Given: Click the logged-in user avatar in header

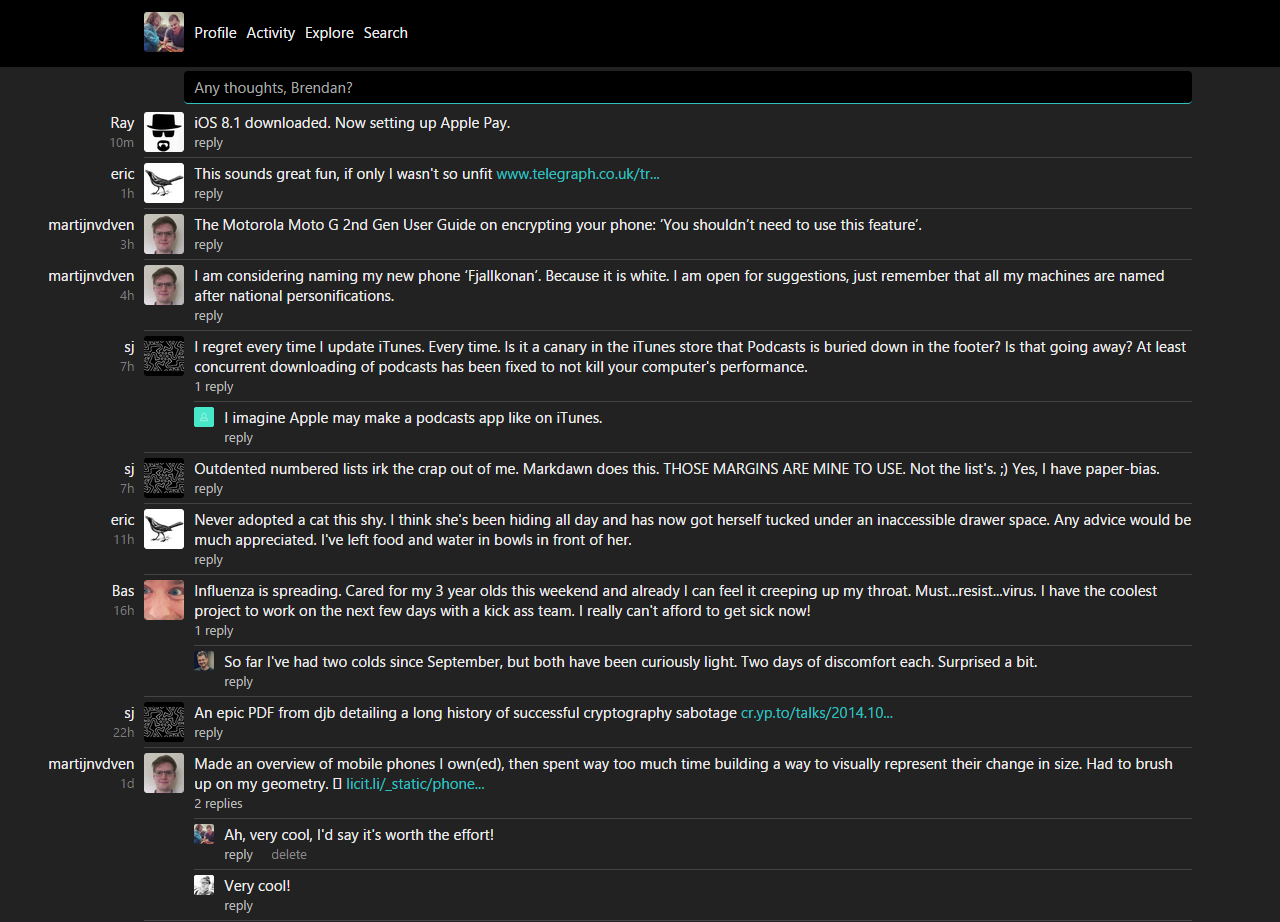Looking at the screenshot, I should point(164,32).
